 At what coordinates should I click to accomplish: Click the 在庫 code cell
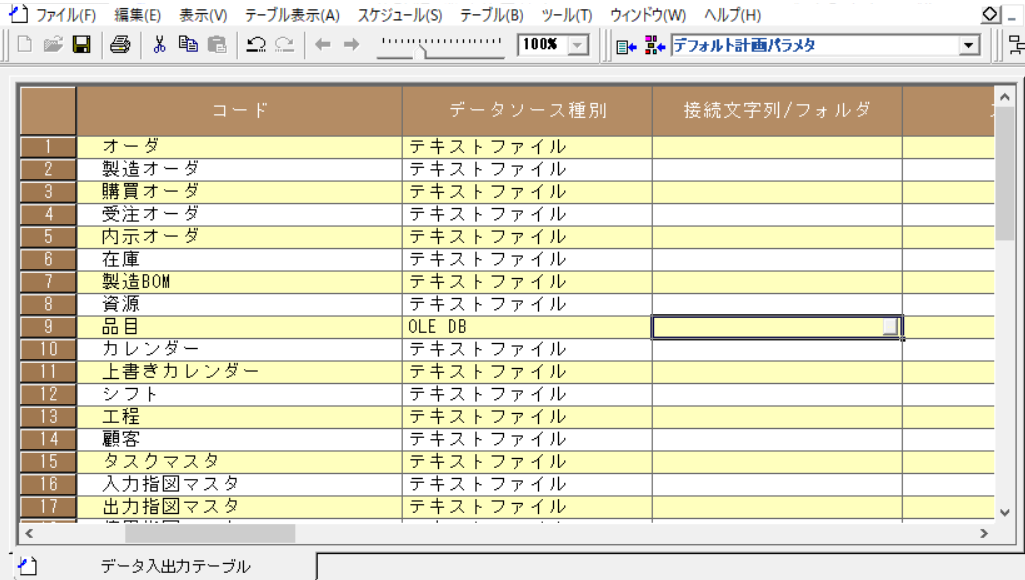point(239,259)
